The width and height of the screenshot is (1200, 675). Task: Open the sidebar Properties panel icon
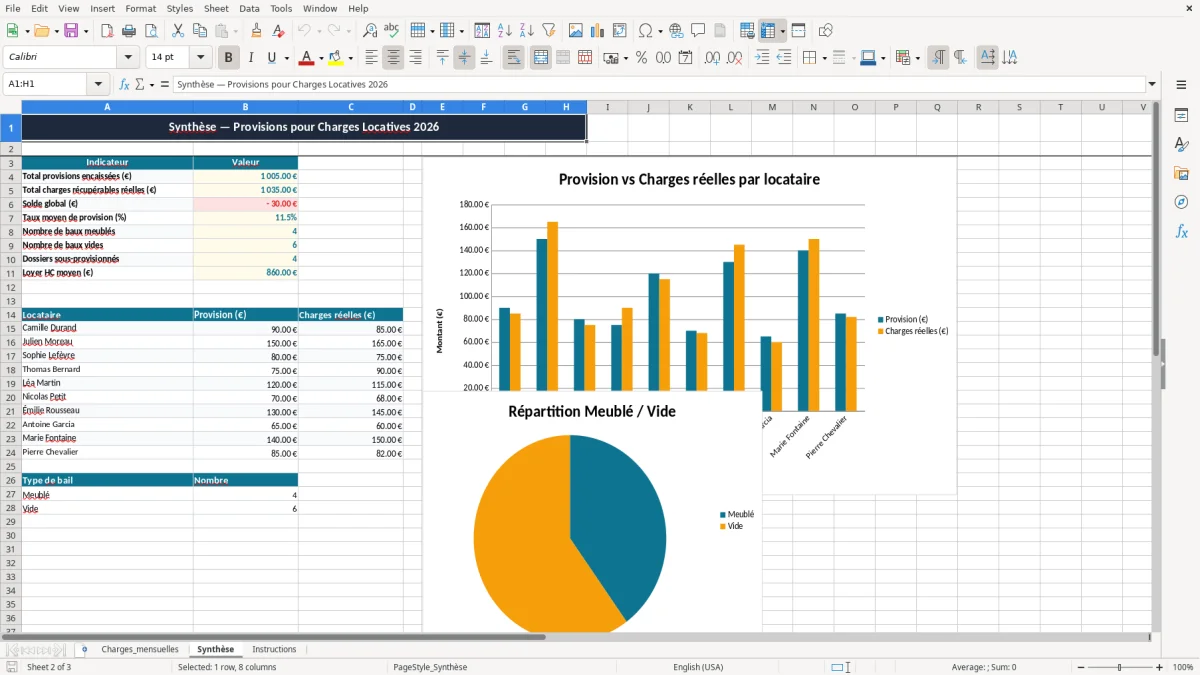click(x=1181, y=116)
